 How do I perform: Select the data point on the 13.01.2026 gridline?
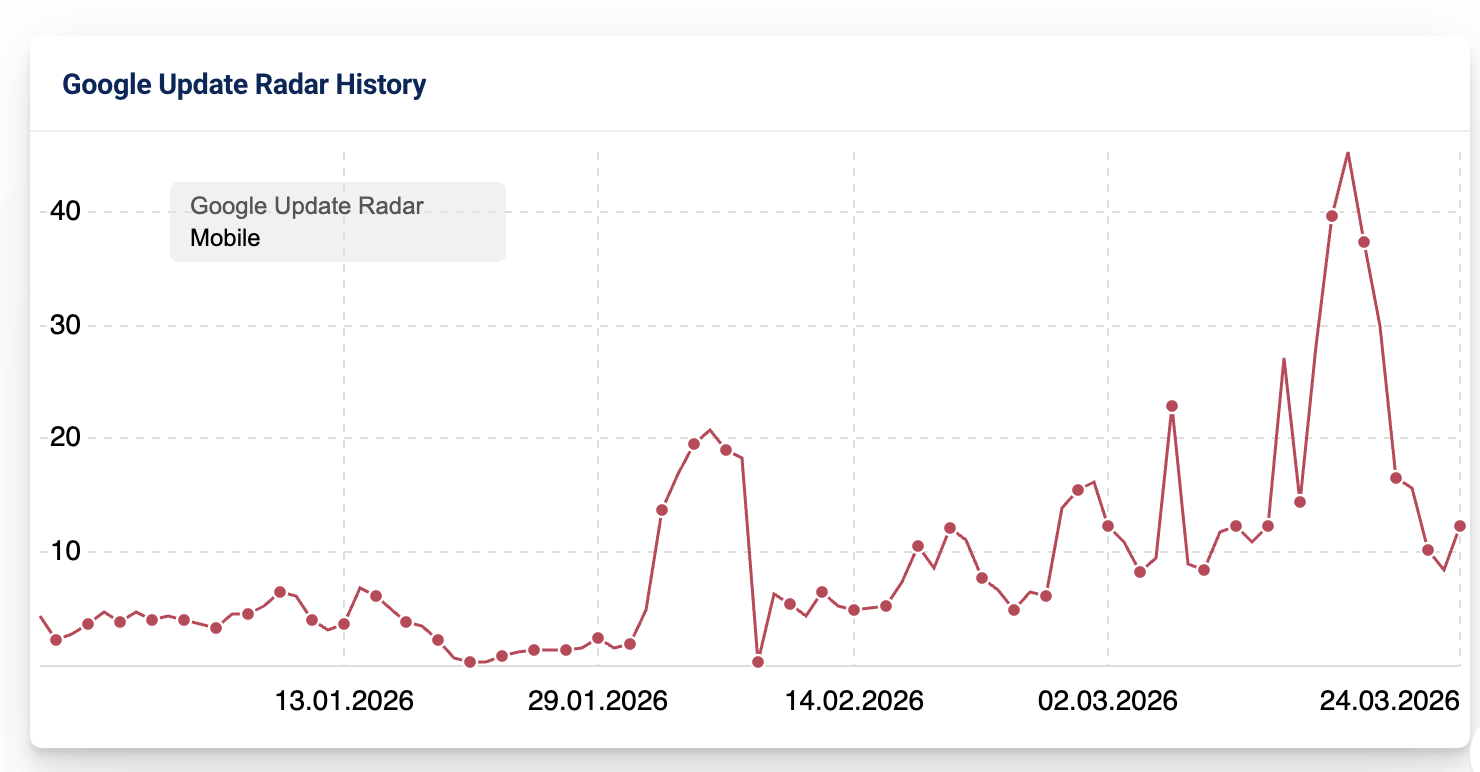[x=344, y=624]
